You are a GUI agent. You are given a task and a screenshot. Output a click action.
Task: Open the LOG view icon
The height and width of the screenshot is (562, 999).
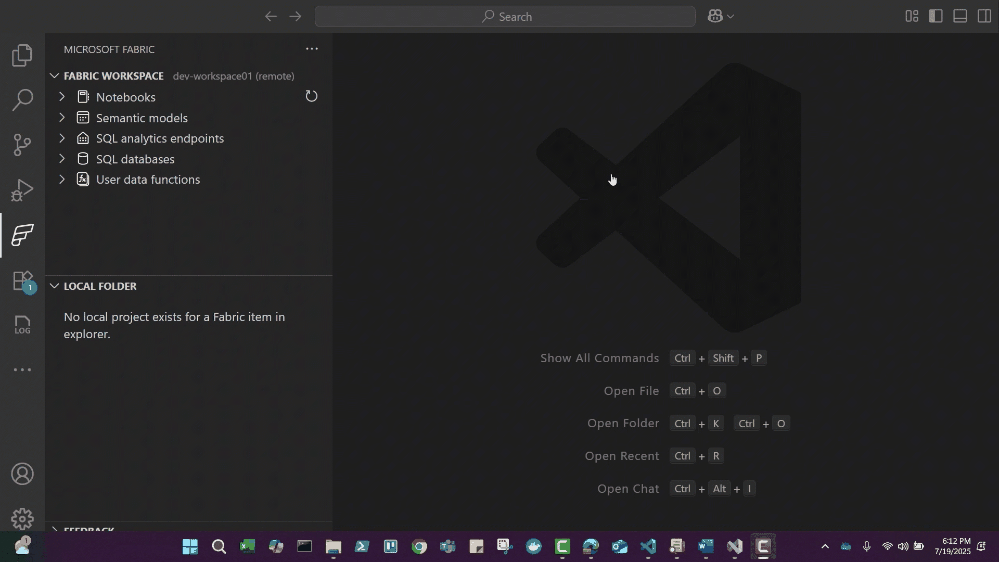coord(22,325)
